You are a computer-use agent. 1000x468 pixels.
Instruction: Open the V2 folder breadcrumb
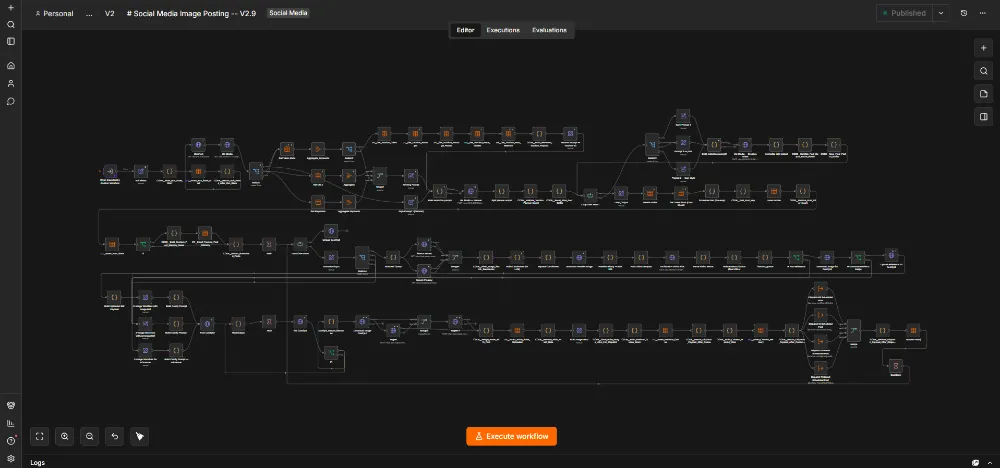(x=110, y=13)
